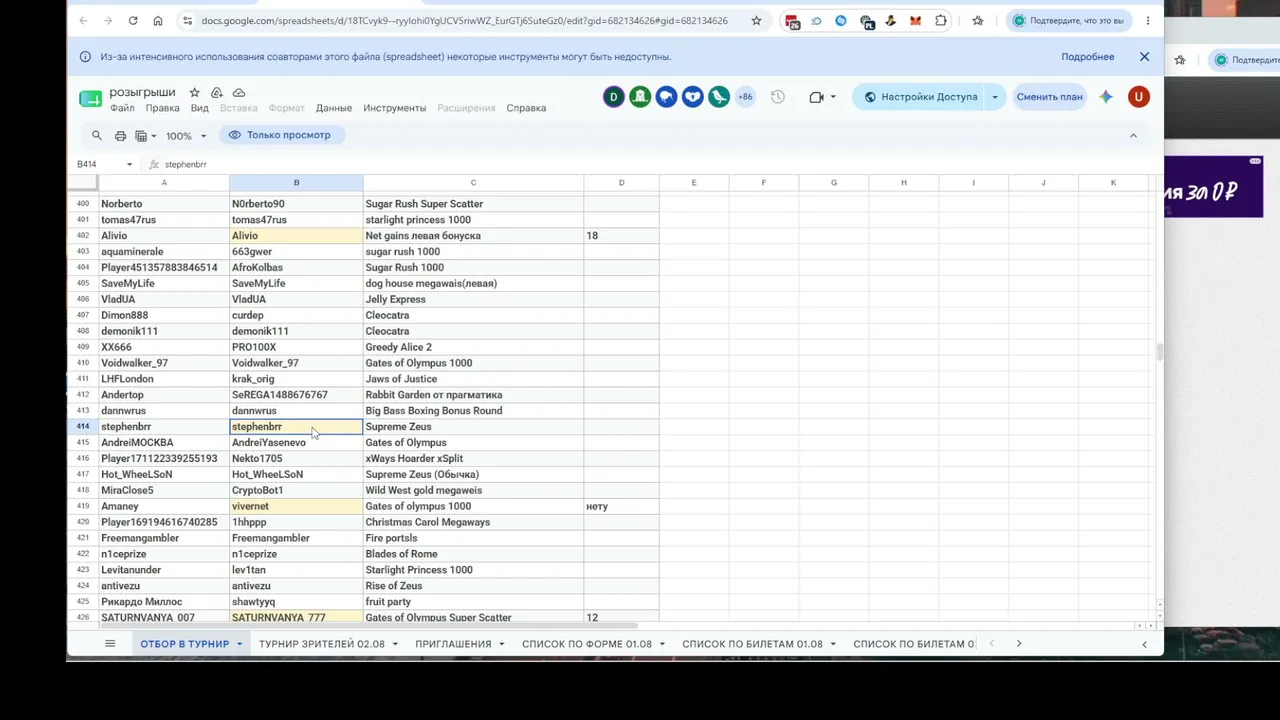Show the +86 more collaborators

point(745,97)
